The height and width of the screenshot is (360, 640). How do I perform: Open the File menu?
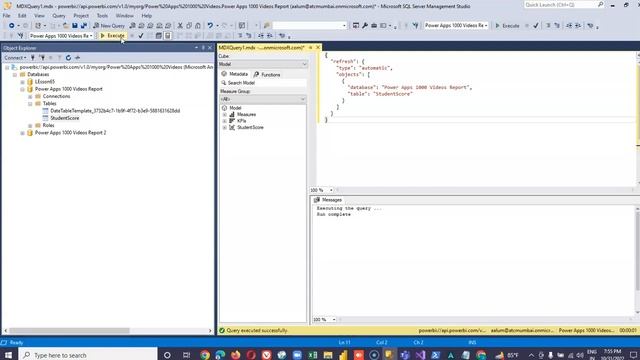pos(7,16)
